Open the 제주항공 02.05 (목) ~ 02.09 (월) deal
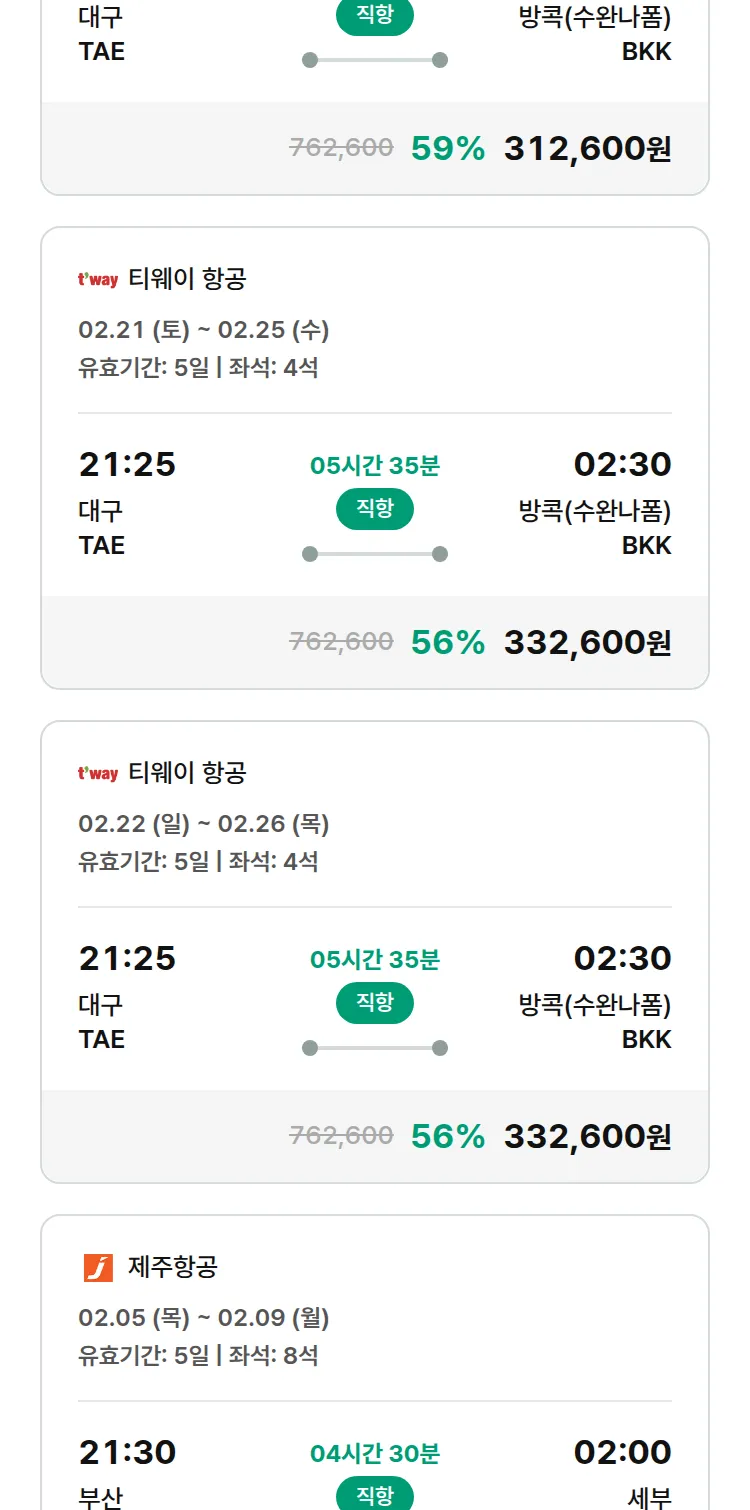 tap(204, 1318)
